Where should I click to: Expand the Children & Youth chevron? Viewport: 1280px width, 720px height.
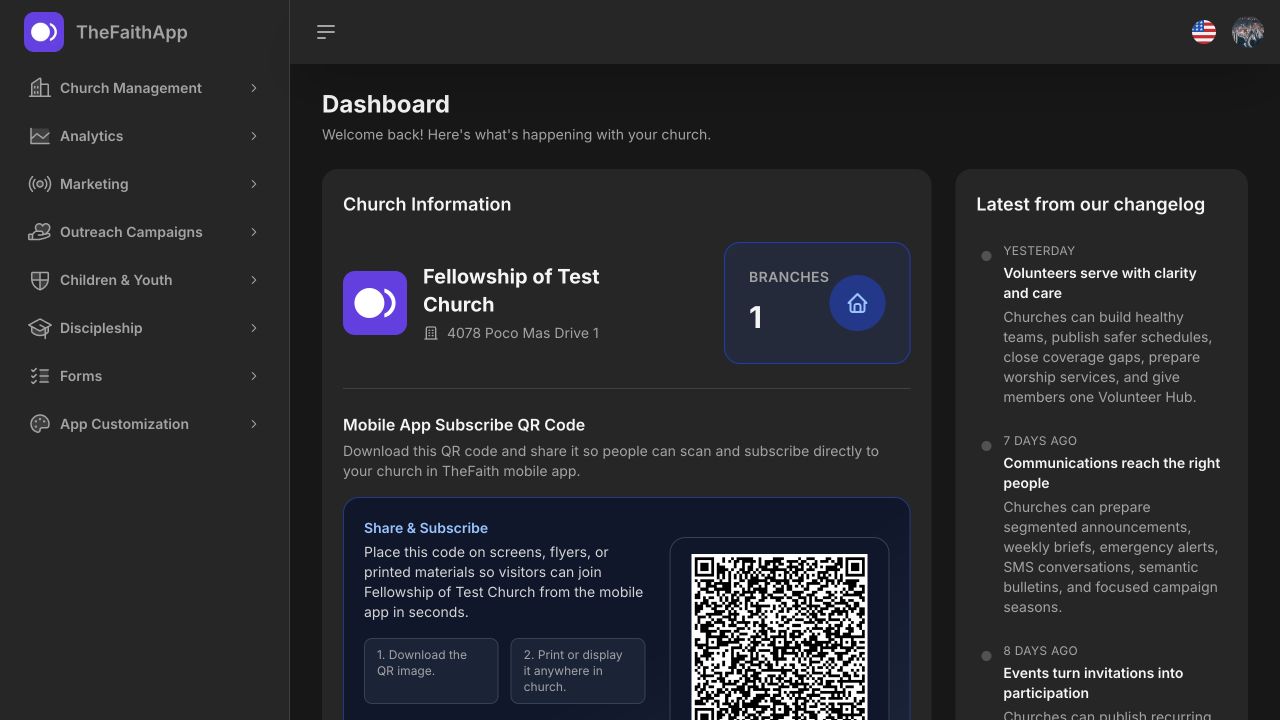click(254, 280)
